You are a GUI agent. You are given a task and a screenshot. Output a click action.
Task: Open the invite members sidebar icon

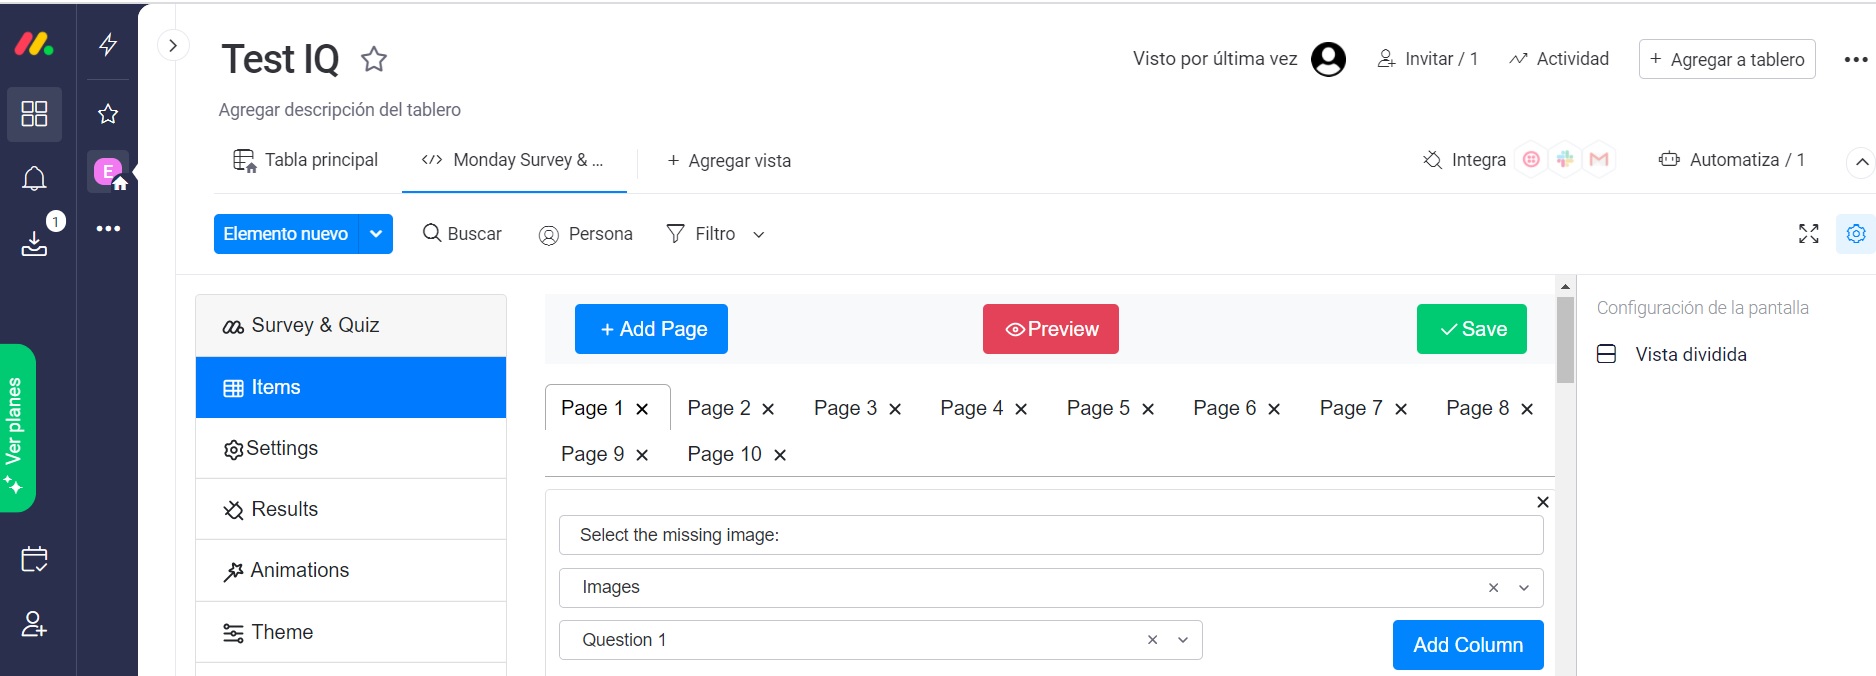[x=34, y=625]
